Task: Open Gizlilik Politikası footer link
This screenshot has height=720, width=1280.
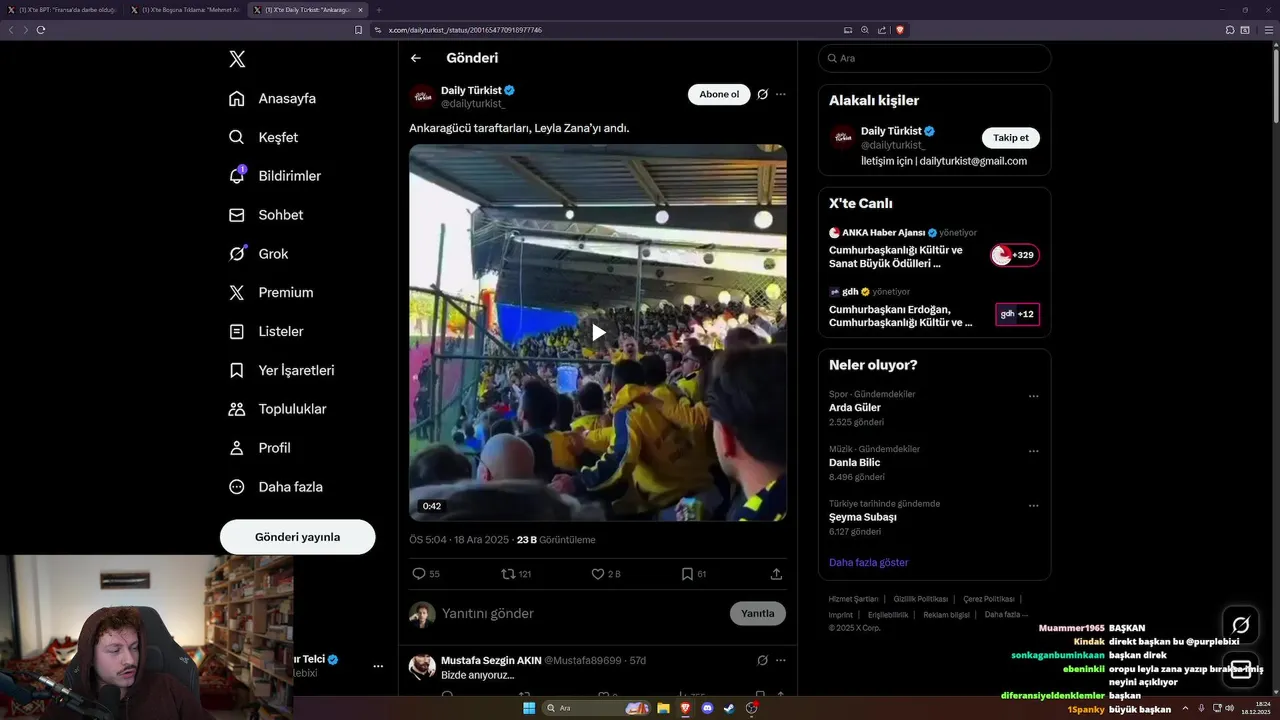Action: (921, 599)
